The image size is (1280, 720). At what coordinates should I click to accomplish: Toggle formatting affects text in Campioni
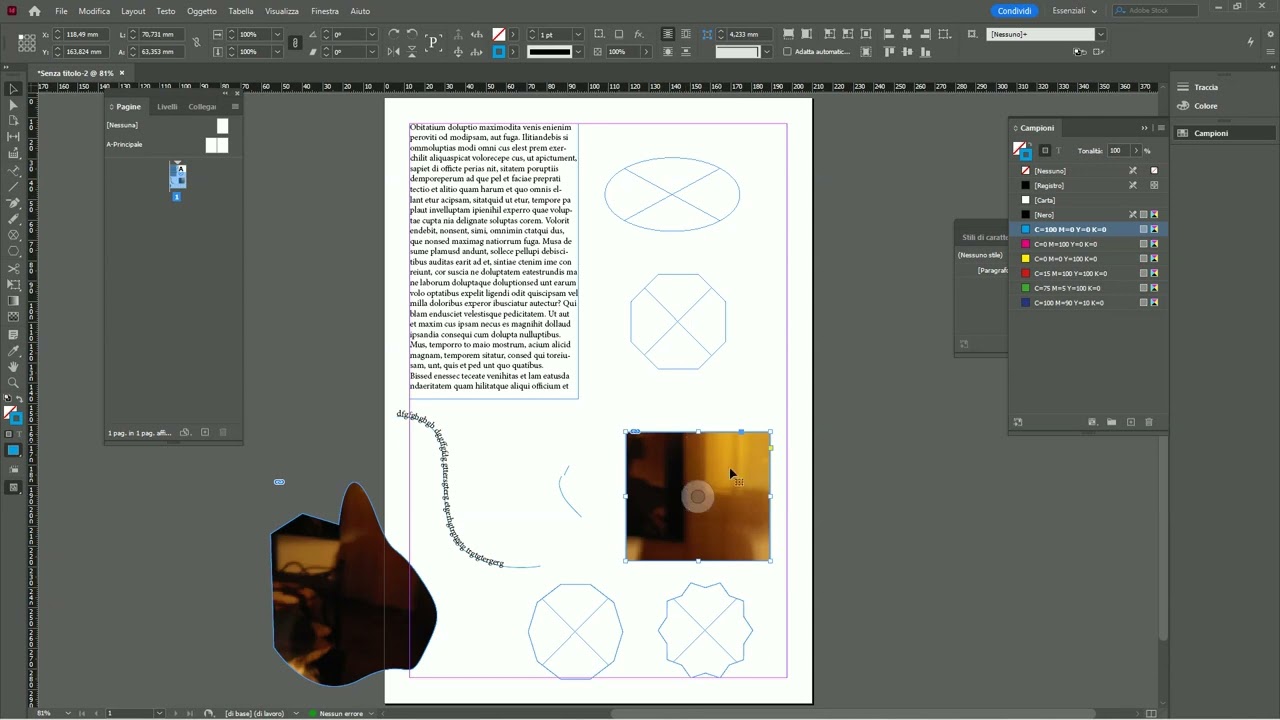coord(1059,151)
